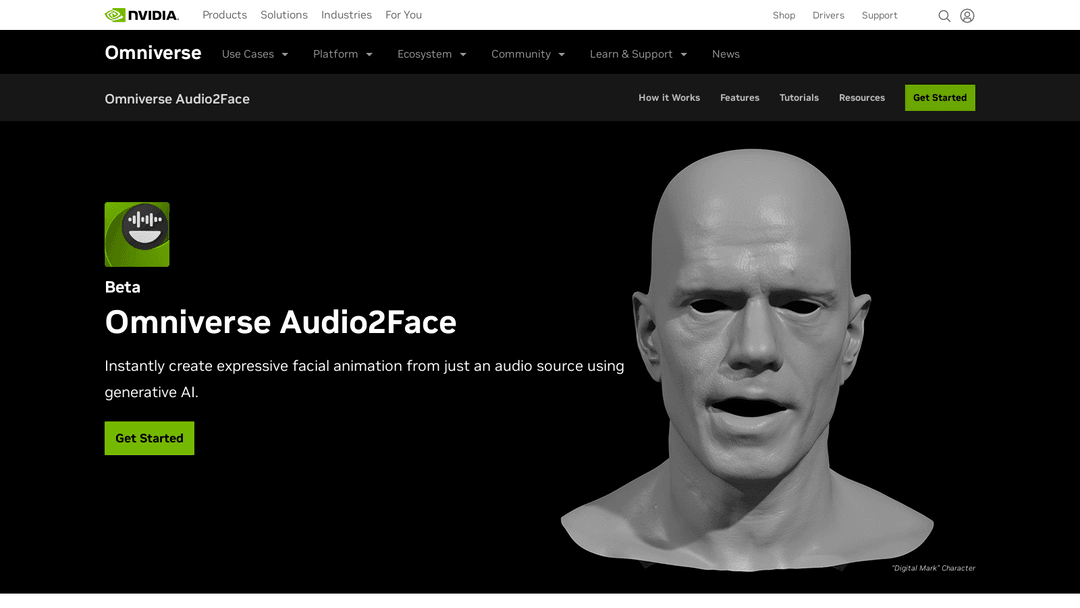Open the Products menu

(x=224, y=15)
